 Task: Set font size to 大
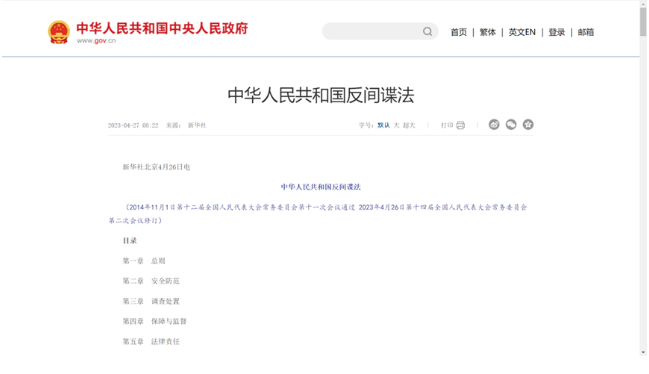(x=396, y=125)
